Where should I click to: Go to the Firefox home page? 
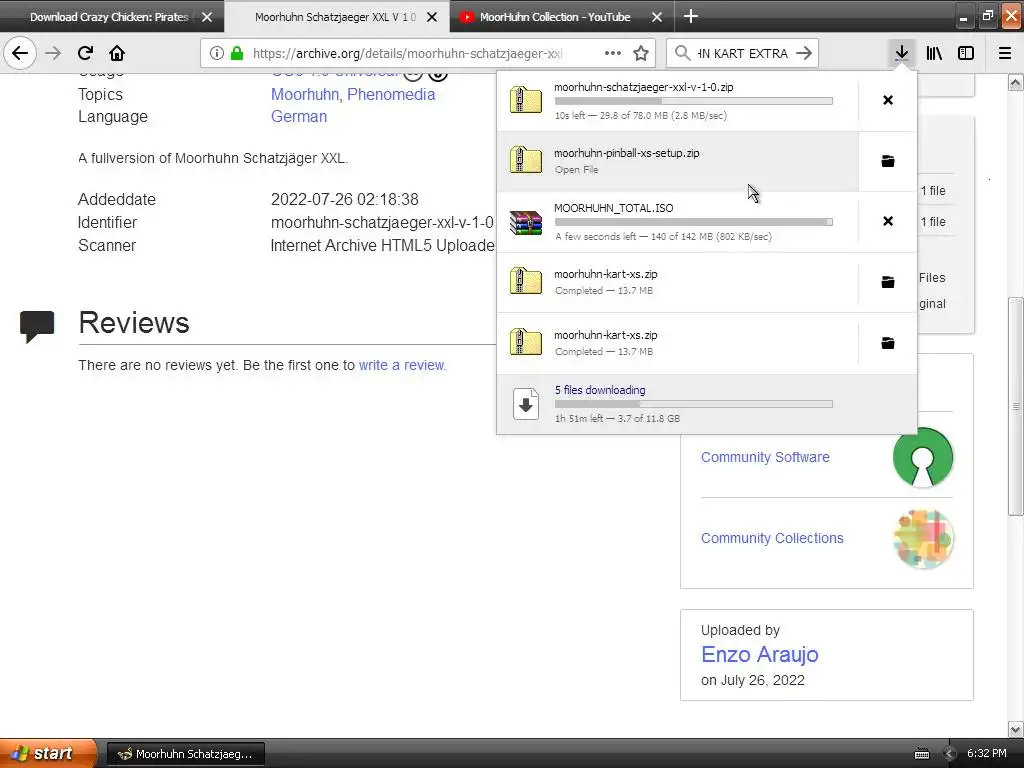click(x=117, y=53)
